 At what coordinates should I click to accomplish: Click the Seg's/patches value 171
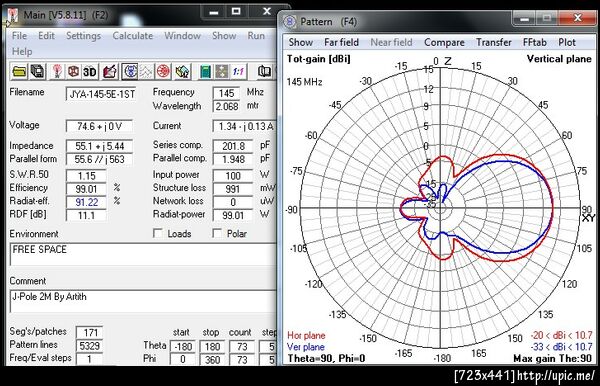(x=89, y=333)
